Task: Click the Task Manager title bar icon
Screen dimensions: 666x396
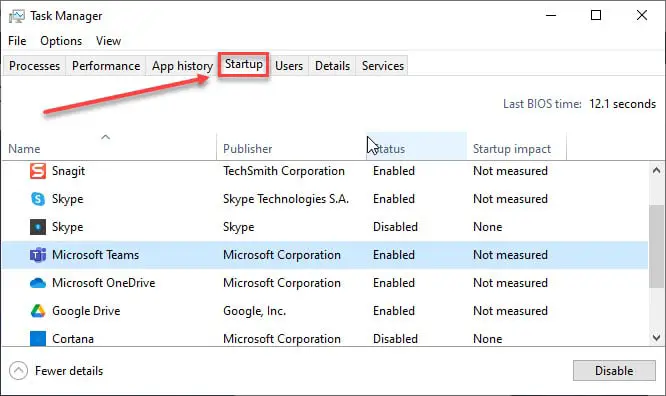Action: point(17,16)
